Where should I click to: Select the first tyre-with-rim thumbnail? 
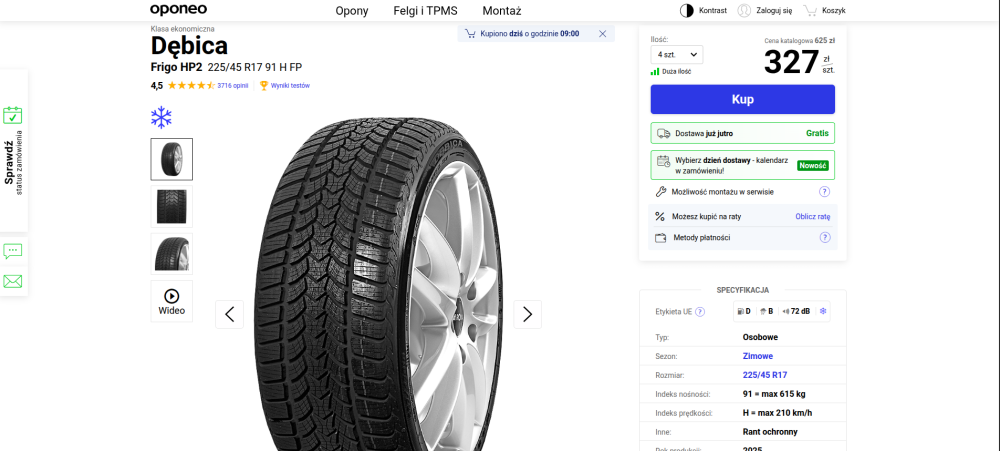click(x=172, y=159)
